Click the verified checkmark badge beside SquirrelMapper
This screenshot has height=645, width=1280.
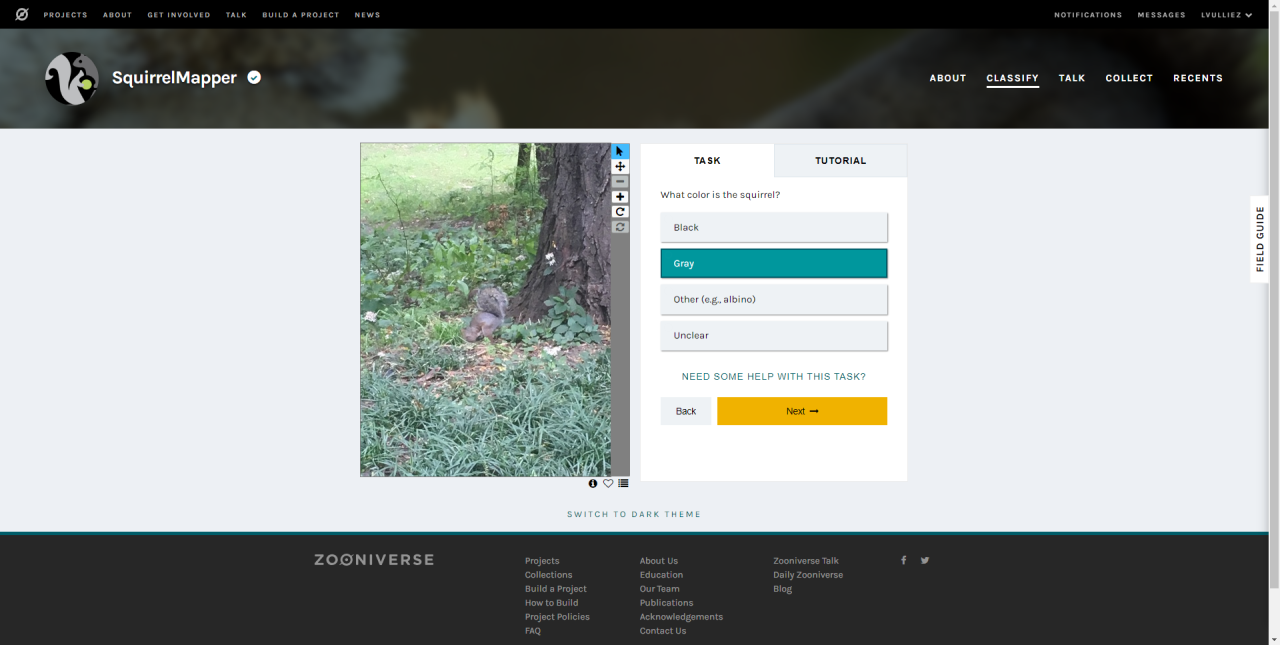[254, 77]
